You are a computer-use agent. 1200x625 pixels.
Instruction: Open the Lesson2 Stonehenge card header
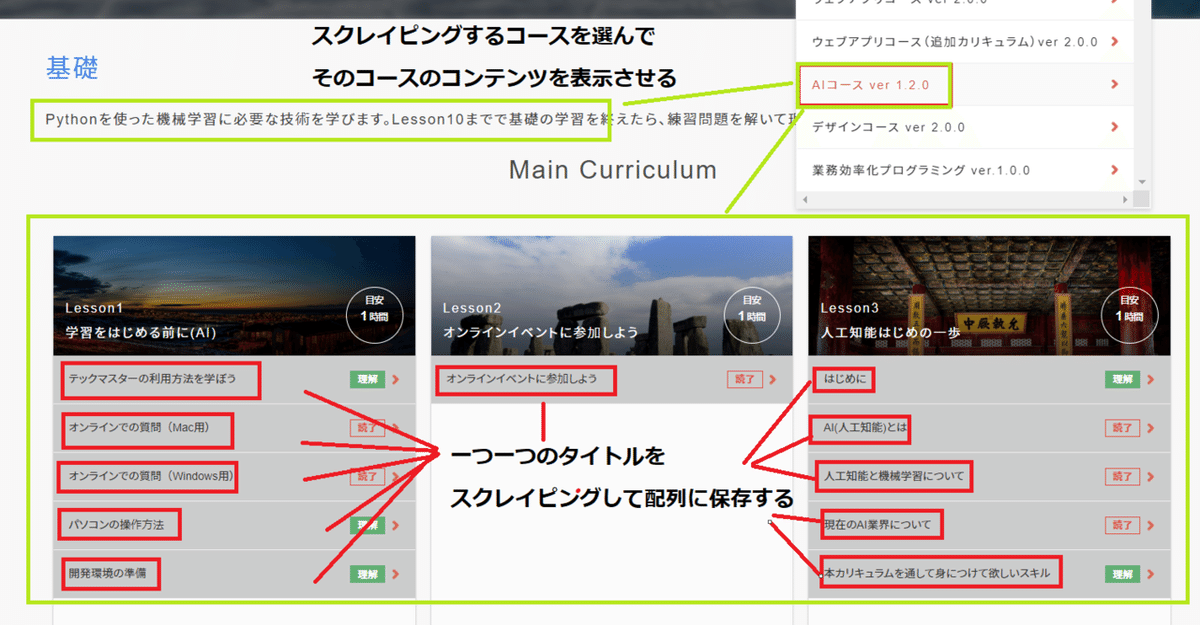(612, 296)
